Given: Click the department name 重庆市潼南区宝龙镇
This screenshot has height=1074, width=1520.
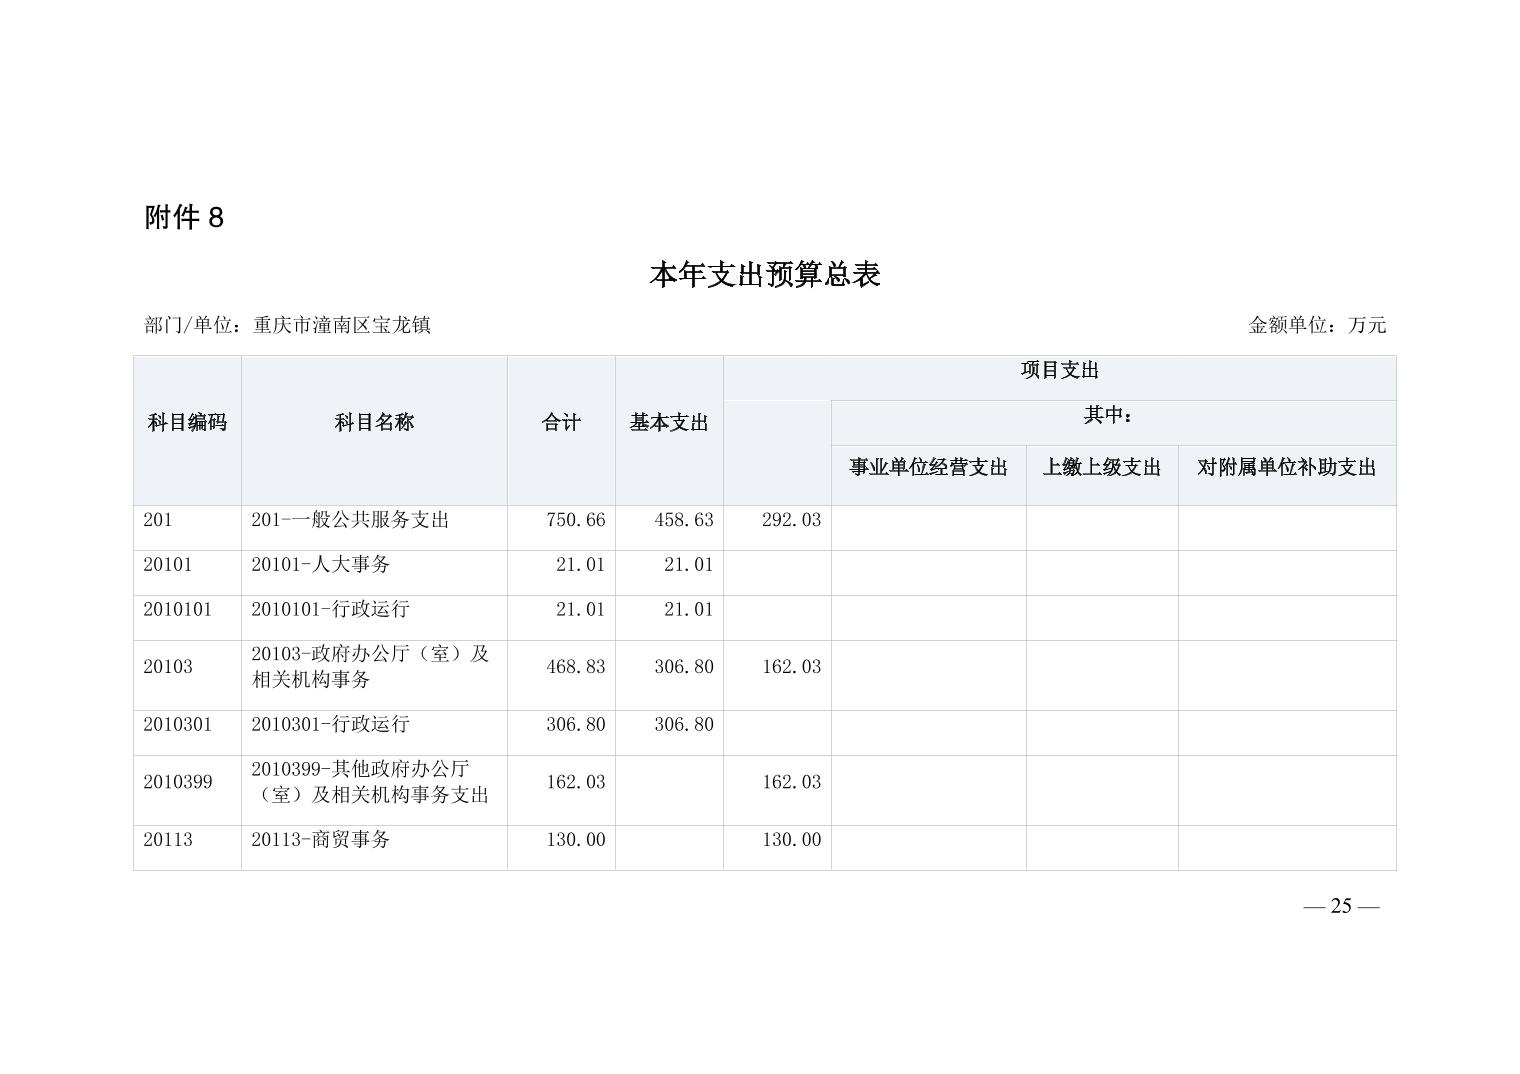Looking at the screenshot, I should point(341,325).
